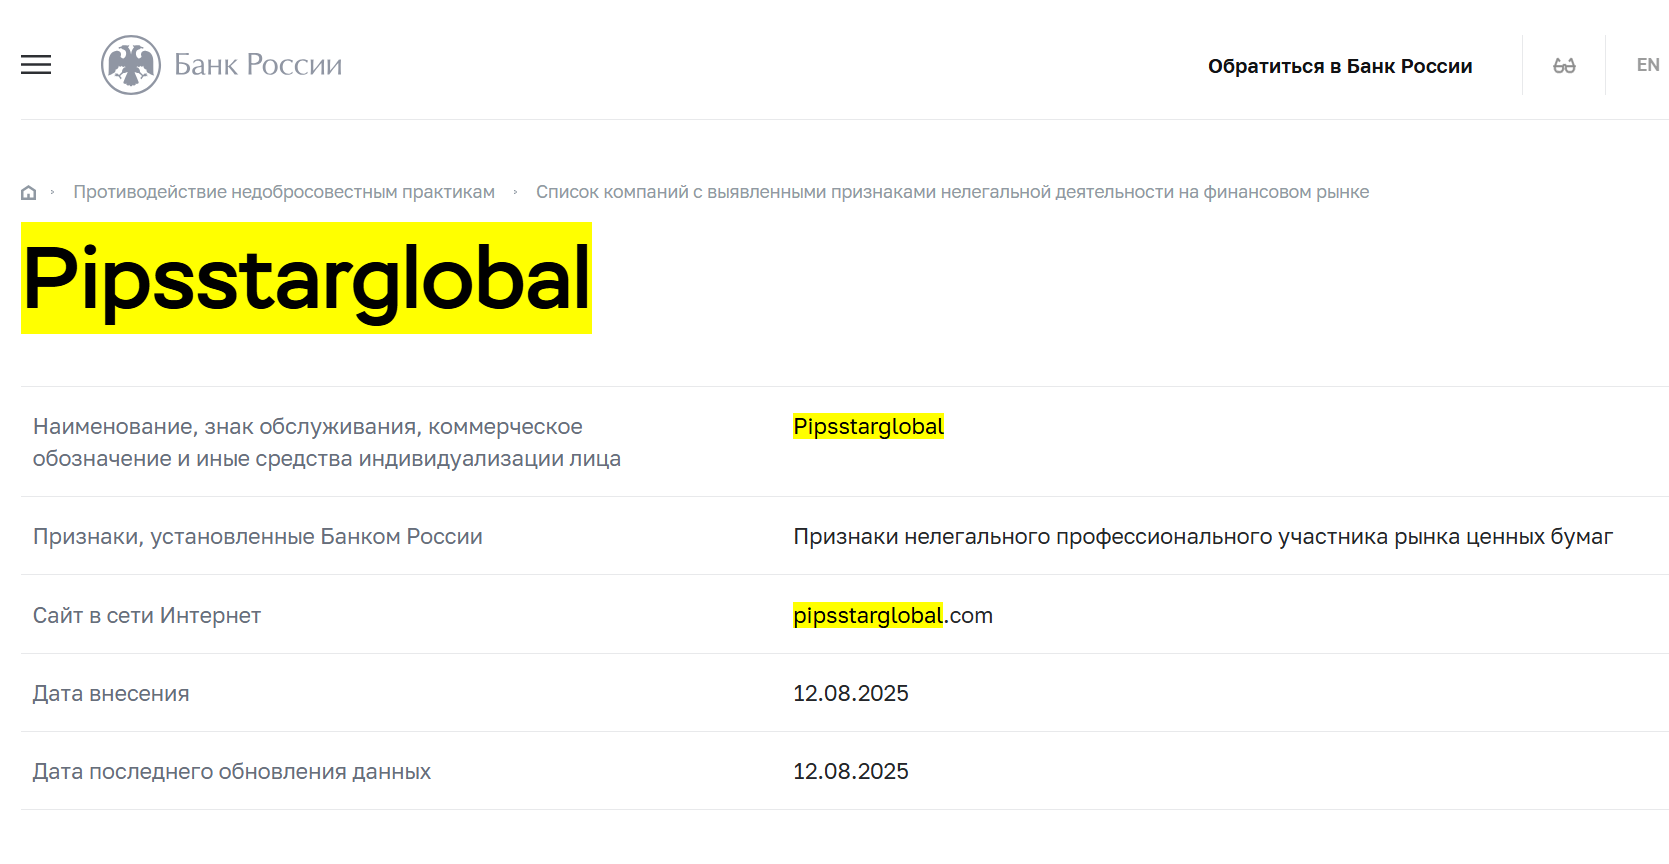The height and width of the screenshot is (864, 1669).
Task: Select Признаки нелегального профессионального участника value
Action: tap(1203, 537)
